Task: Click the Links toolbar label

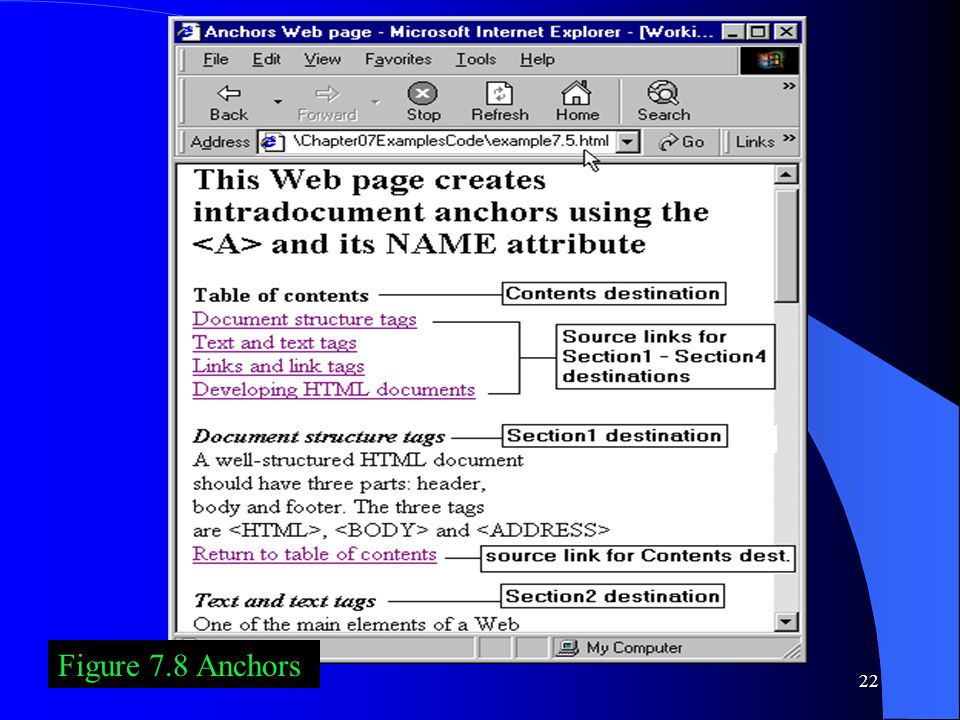Action: 754,142
